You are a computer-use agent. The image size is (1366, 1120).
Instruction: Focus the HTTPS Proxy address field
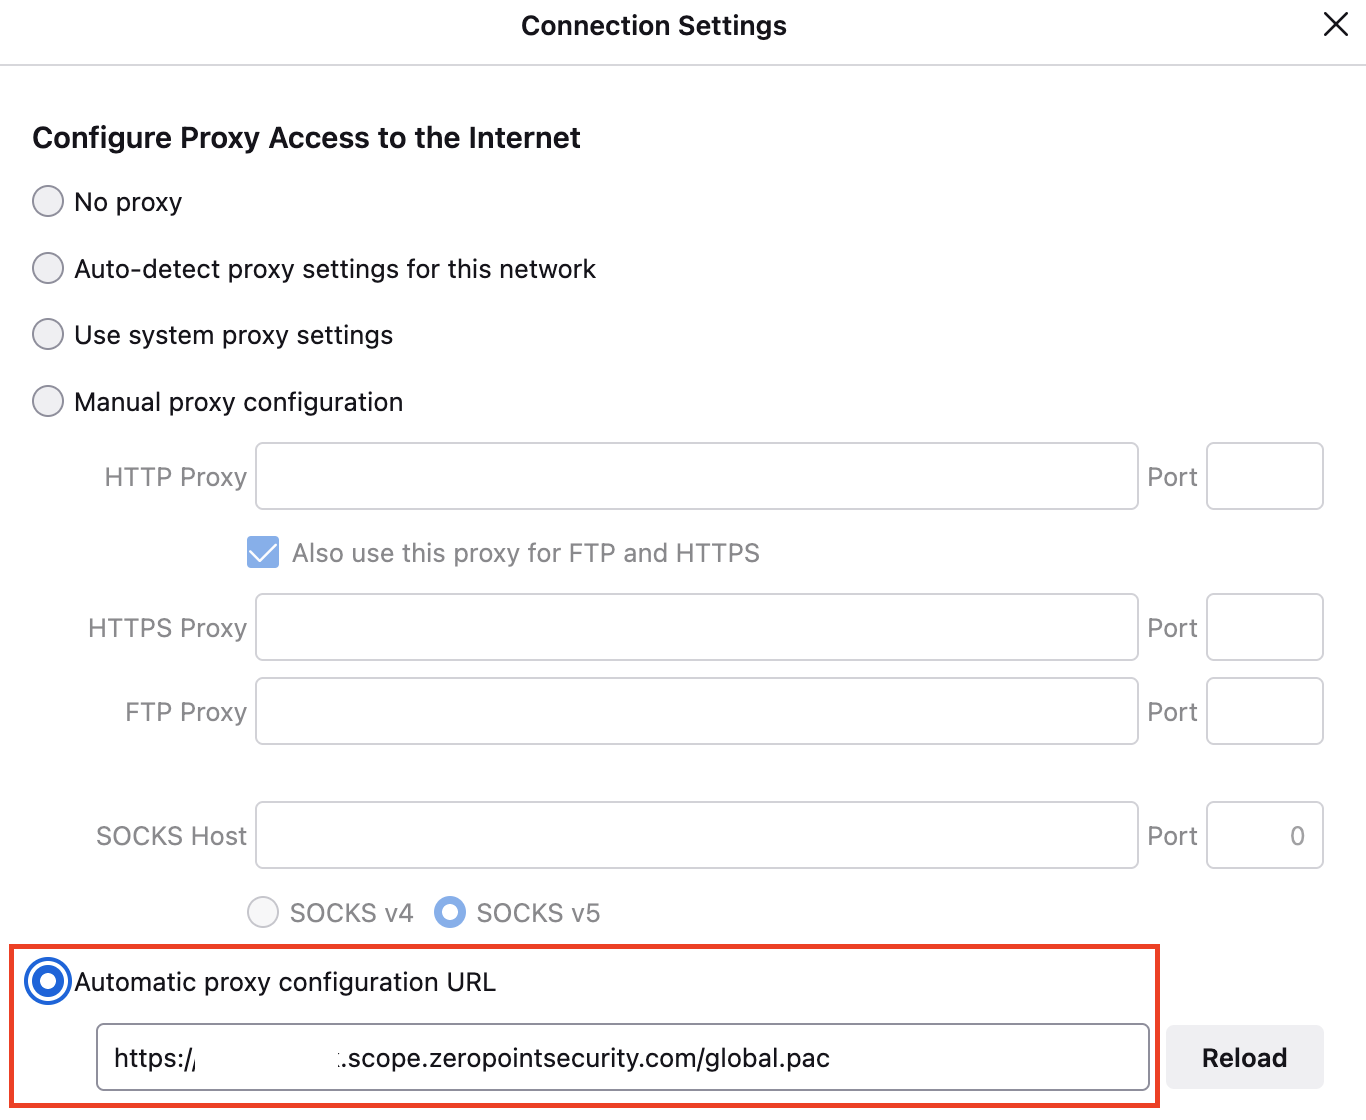coord(696,627)
